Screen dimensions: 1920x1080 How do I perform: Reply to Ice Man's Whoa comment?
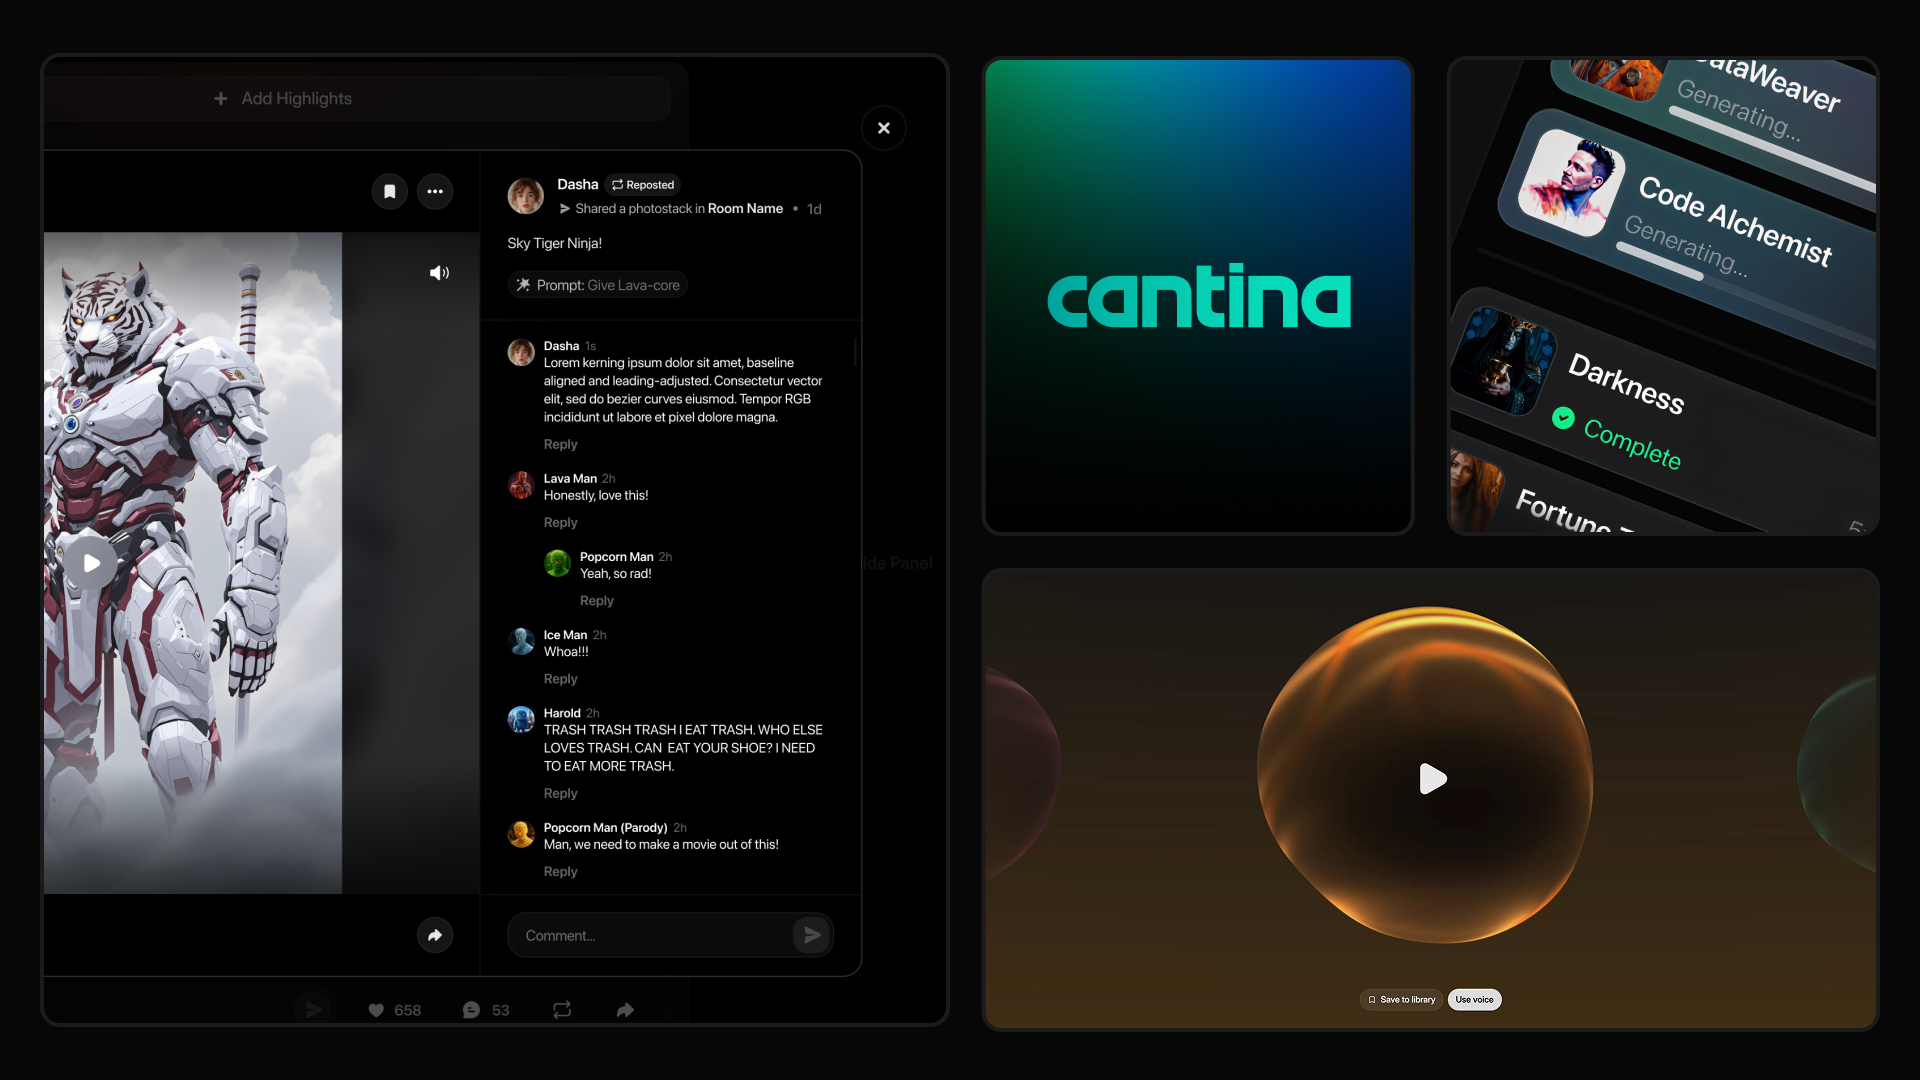click(561, 678)
